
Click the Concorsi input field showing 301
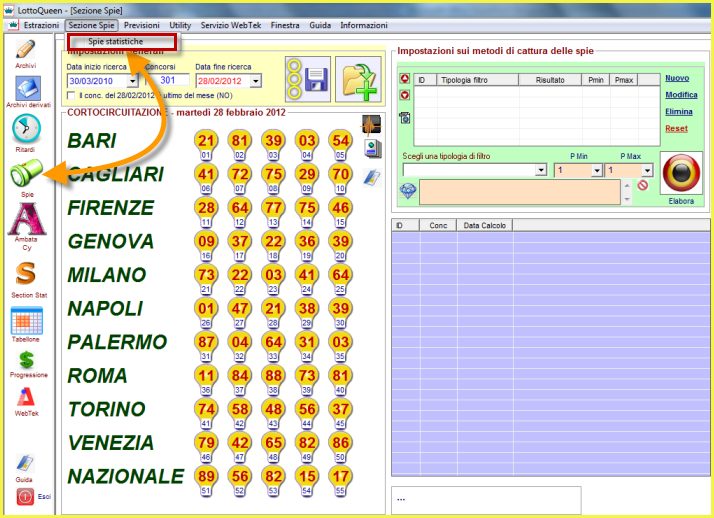(x=167, y=81)
